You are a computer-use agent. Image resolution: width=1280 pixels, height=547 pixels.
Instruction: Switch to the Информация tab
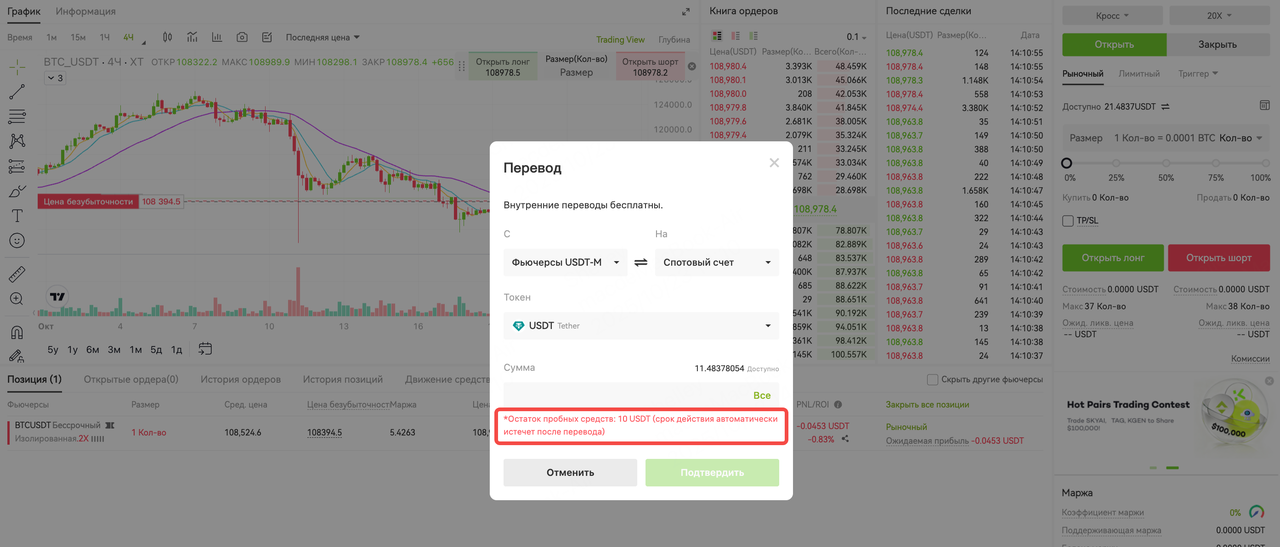(86, 12)
